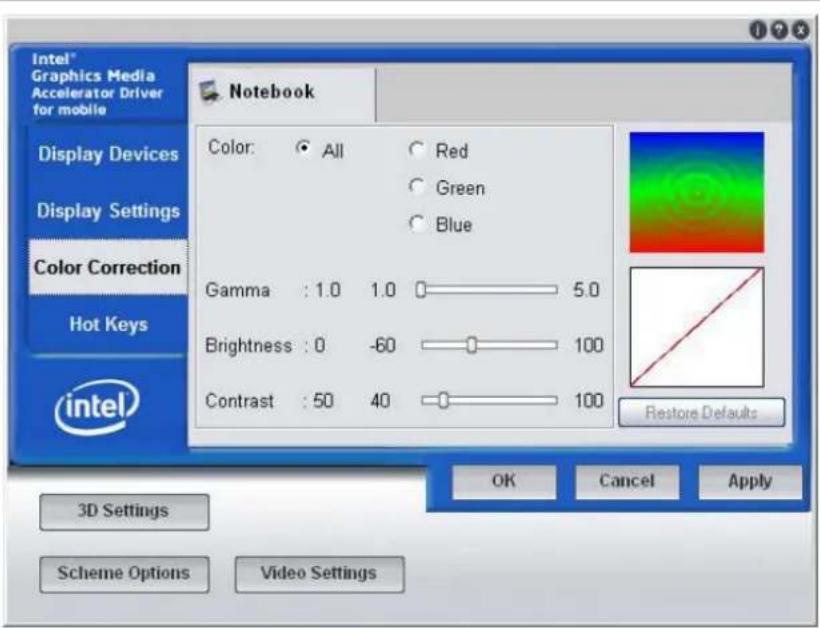The image size is (820, 628).
Task: Click the Brightness slider handle
Action: pyautogui.click(x=471, y=345)
